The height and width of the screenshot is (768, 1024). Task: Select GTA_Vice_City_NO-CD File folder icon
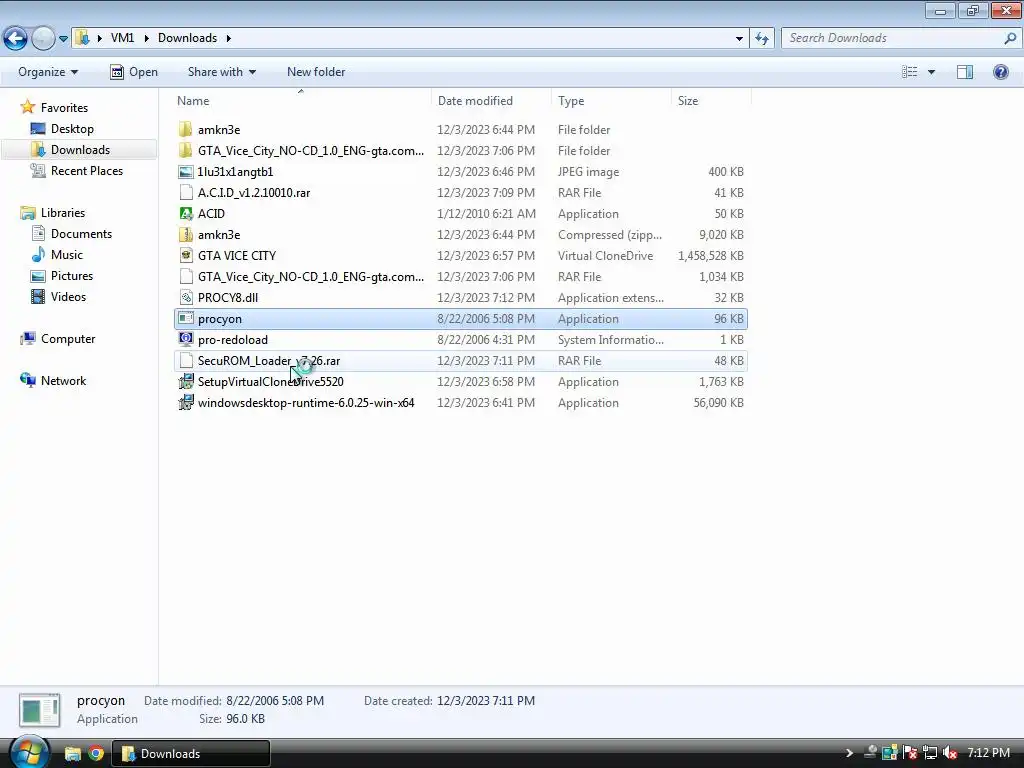(x=186, y=150)
